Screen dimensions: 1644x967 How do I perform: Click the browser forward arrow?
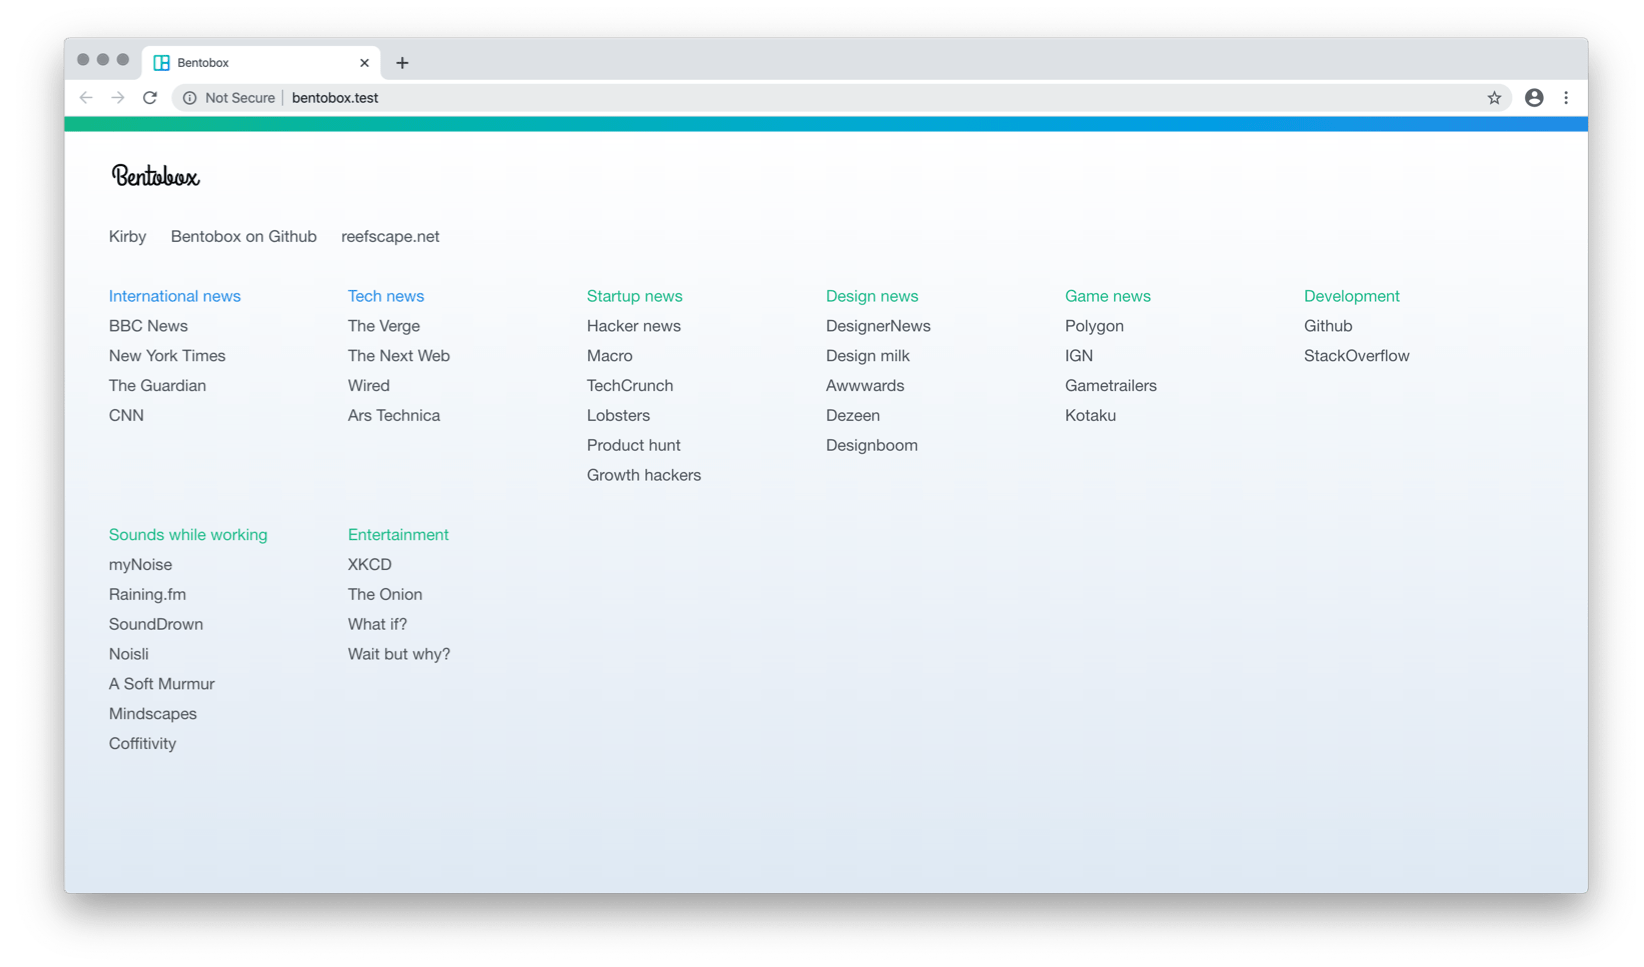point(118,98)
